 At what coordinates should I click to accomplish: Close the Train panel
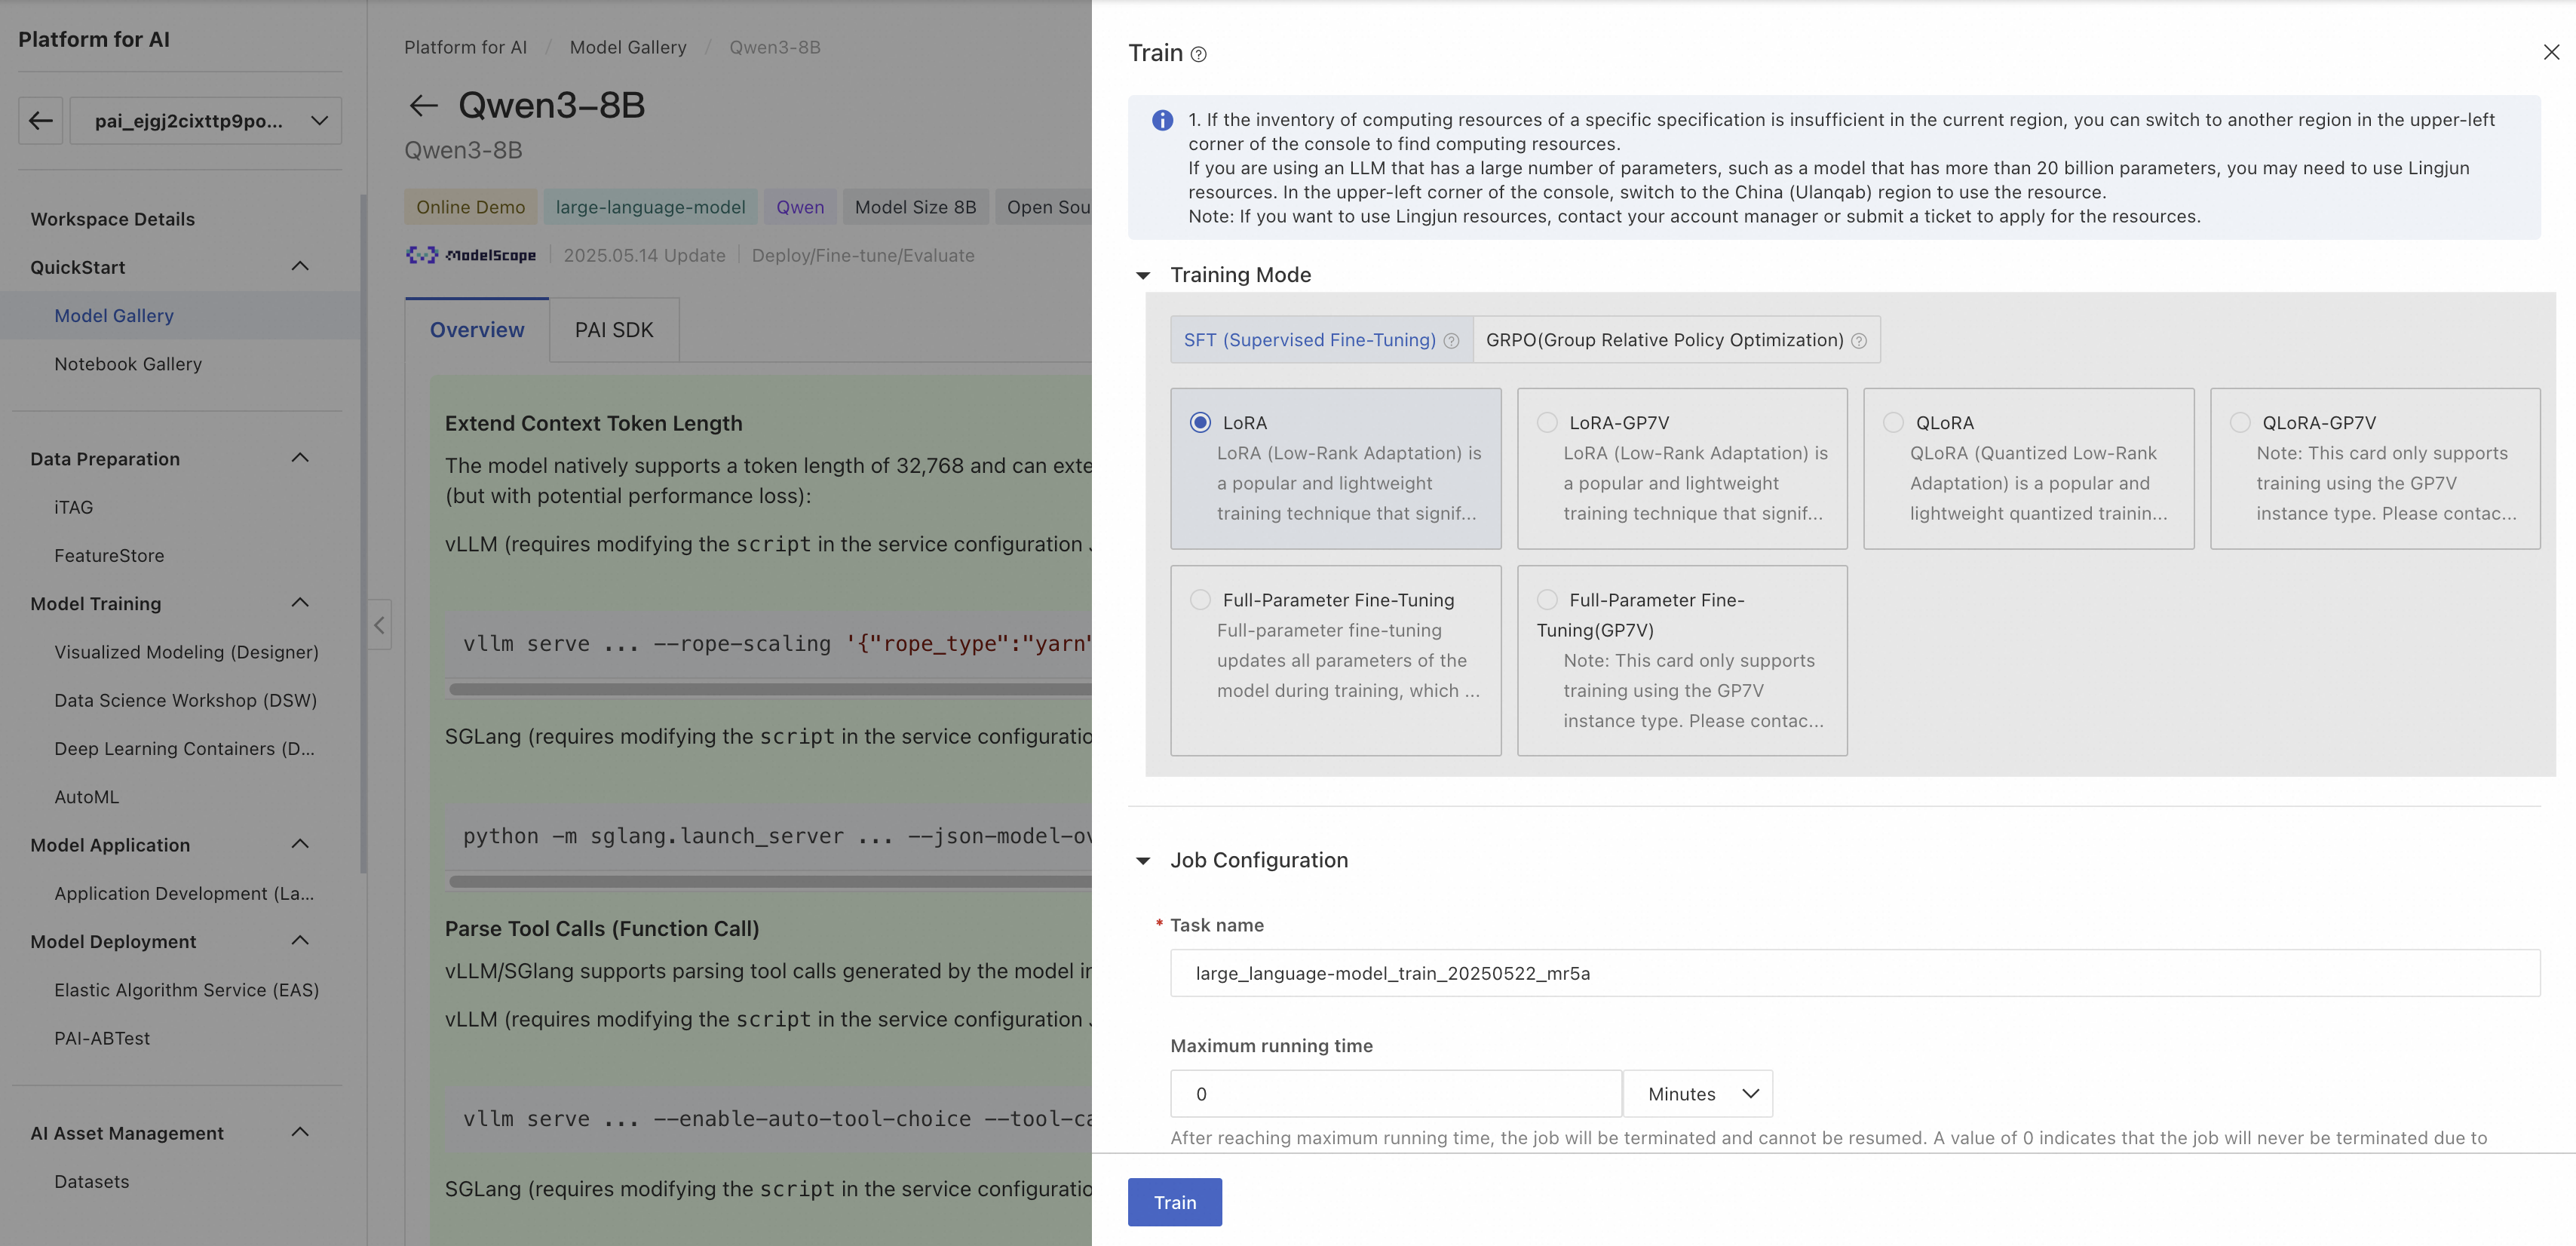[2552, 52]
